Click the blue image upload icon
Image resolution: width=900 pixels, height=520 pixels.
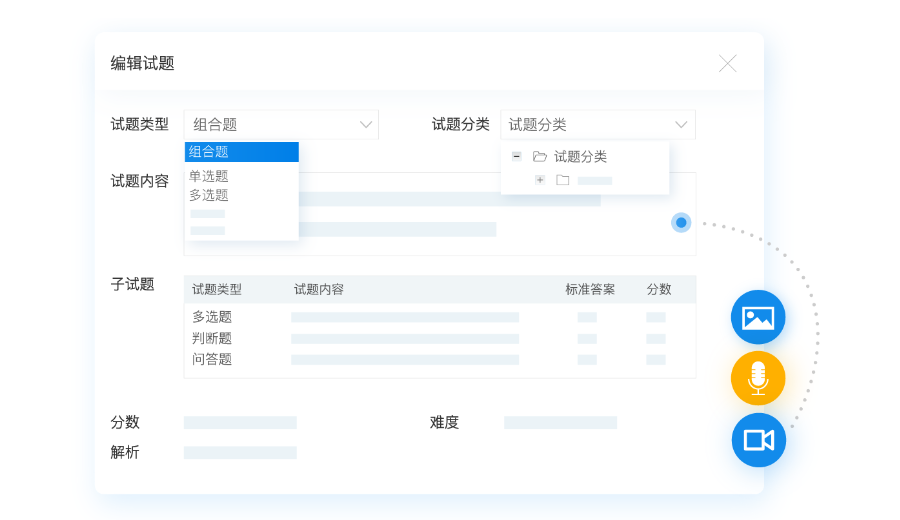tap(758, 318)
